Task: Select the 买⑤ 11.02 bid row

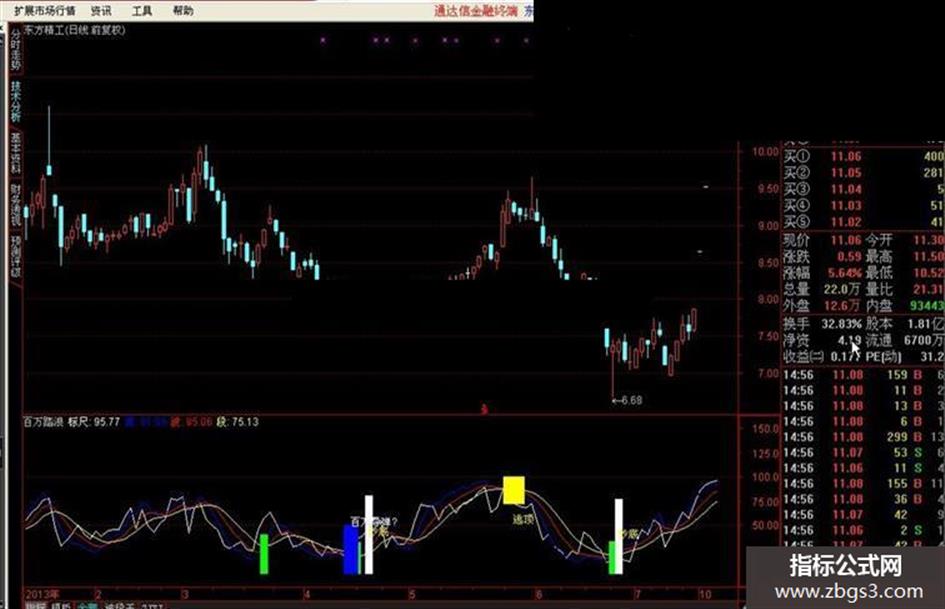Action: [863, 221]
